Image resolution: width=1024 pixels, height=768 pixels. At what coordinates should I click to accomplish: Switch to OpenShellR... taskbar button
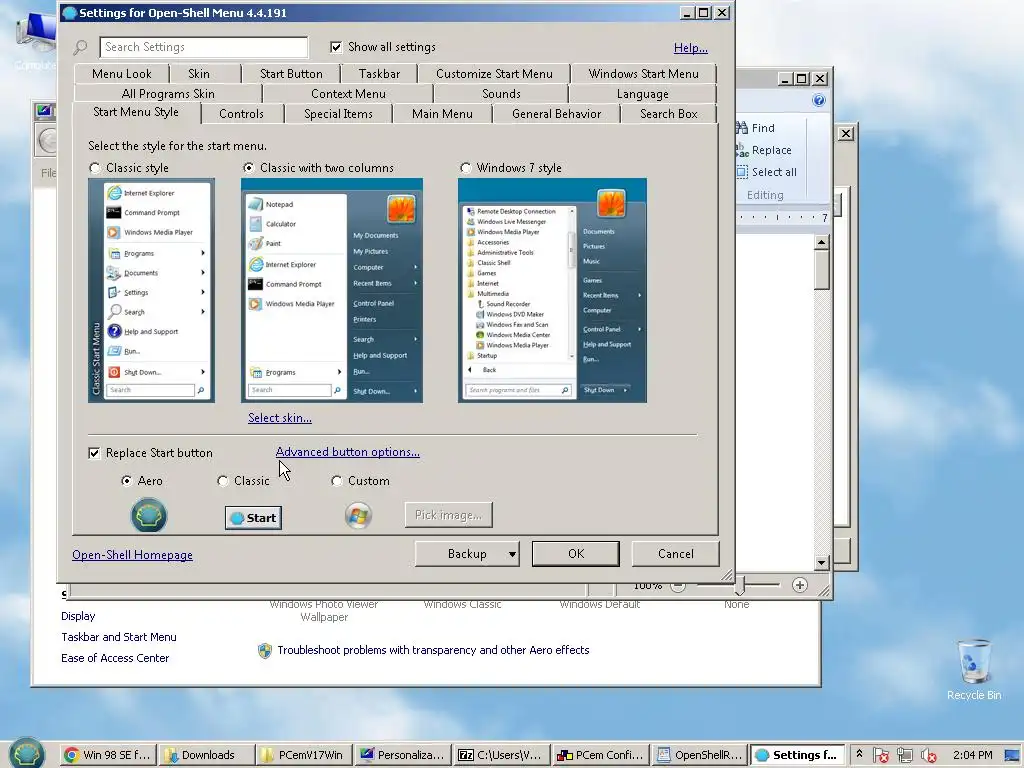click(699, 755)
